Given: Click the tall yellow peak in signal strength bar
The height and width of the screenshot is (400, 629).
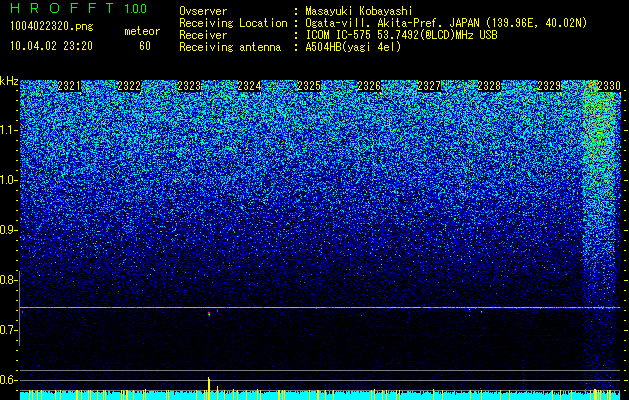Looking at the screenshot, I should click(209, 388).
